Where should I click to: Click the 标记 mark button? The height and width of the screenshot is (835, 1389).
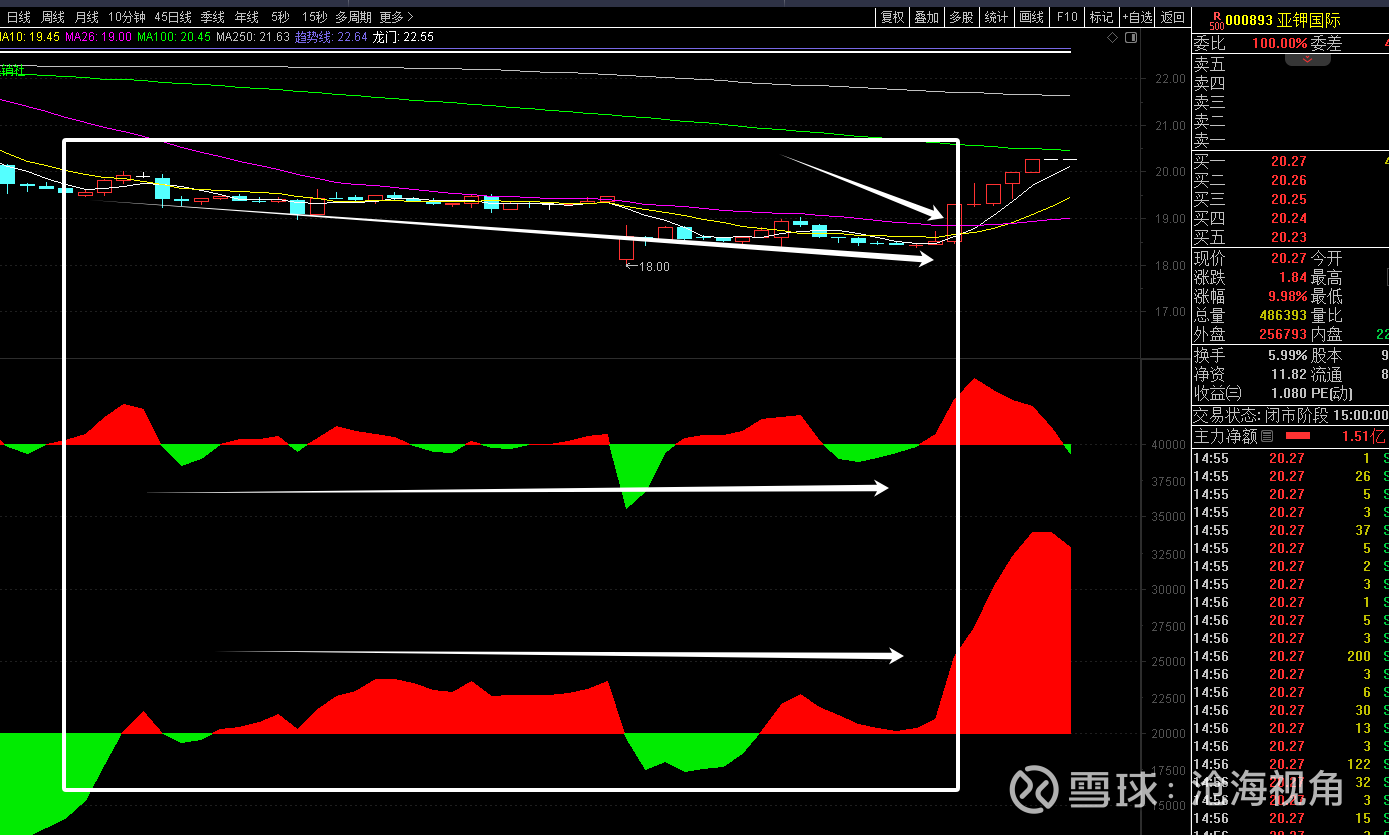(x=1101, y=17)
